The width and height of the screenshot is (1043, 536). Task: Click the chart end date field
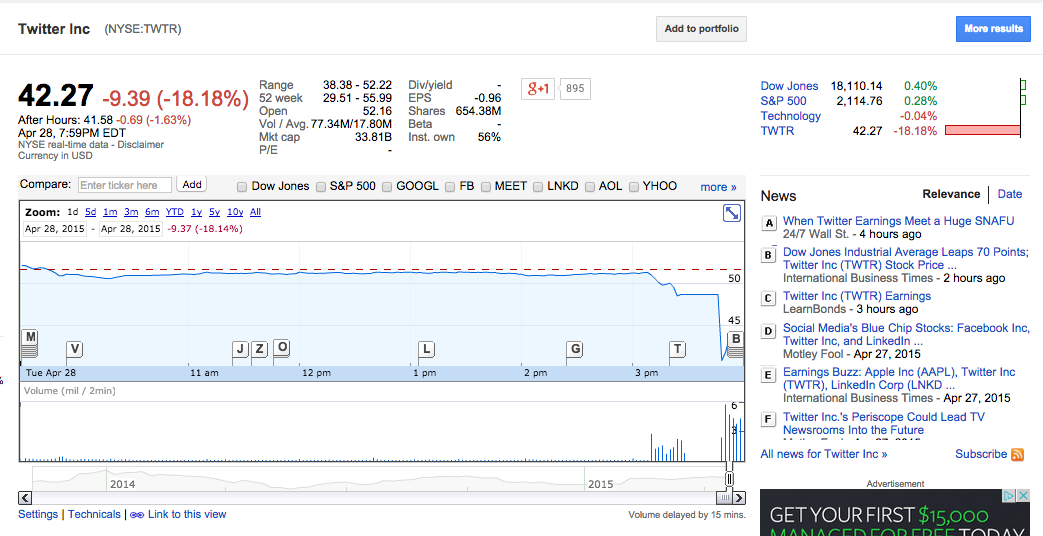[x=131, y=229]
